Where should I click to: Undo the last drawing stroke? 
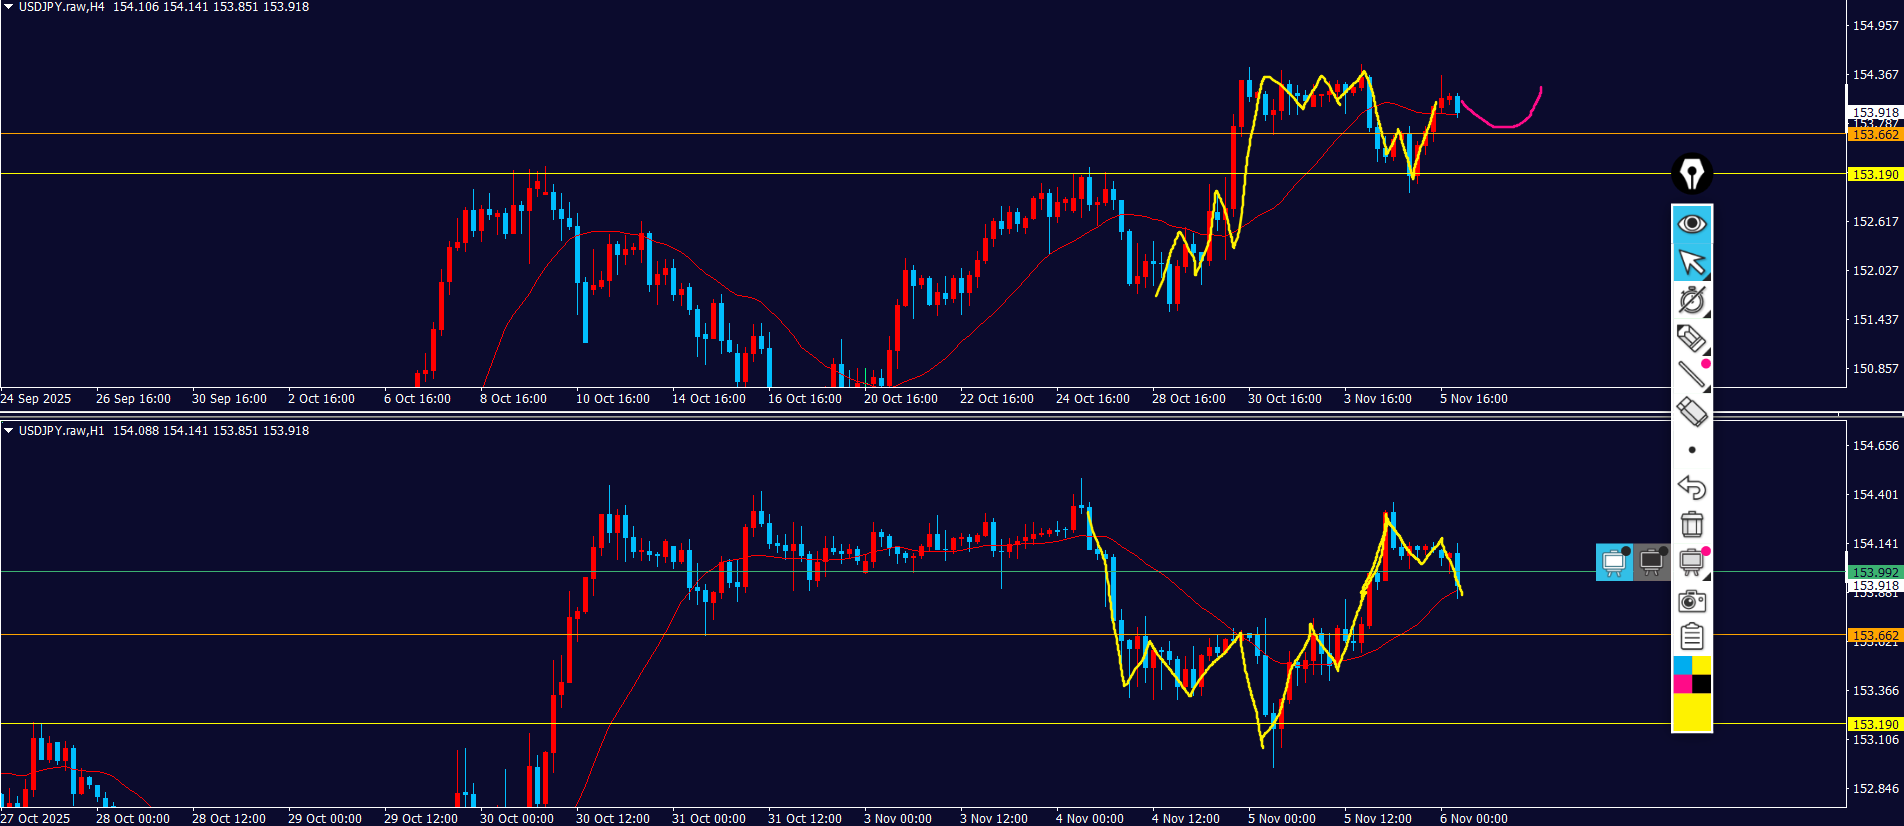[1691, 487]
